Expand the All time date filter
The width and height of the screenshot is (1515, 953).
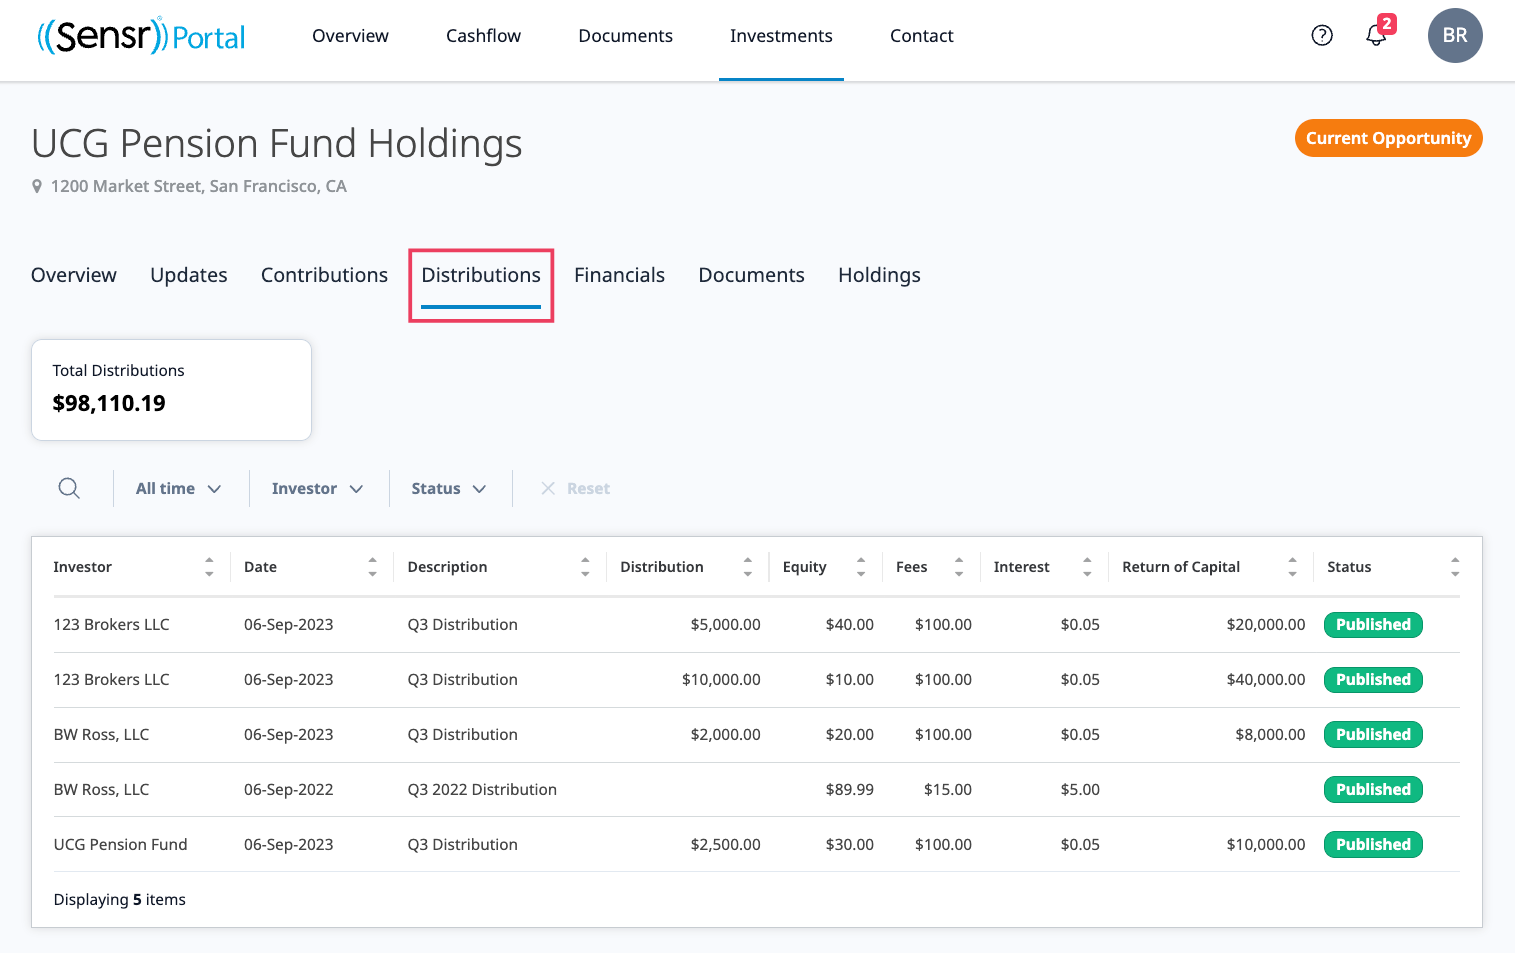pyautogui.click(x=179, y=488)
